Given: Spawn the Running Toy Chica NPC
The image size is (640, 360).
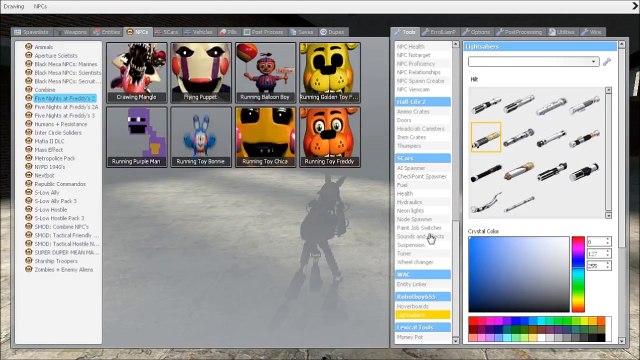Looking at the screenshot, I should click(x=265, y=137).
